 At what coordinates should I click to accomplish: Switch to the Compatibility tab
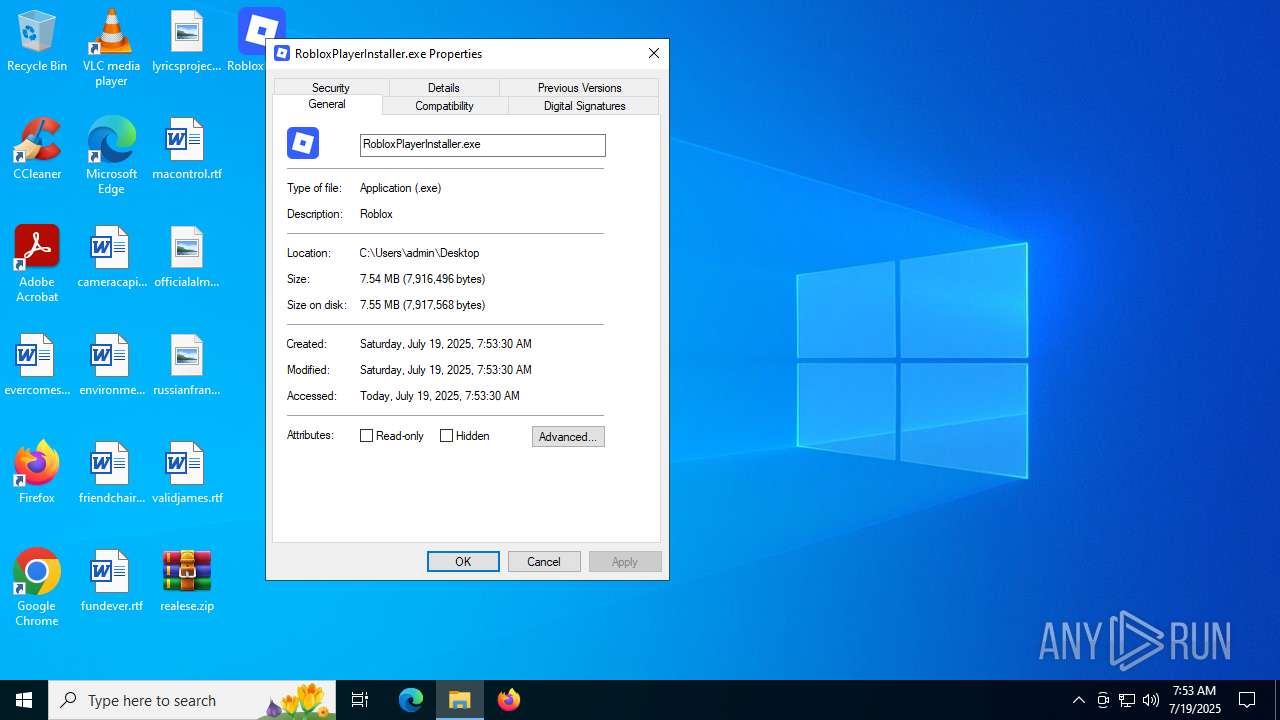click(x=445, y=106)
